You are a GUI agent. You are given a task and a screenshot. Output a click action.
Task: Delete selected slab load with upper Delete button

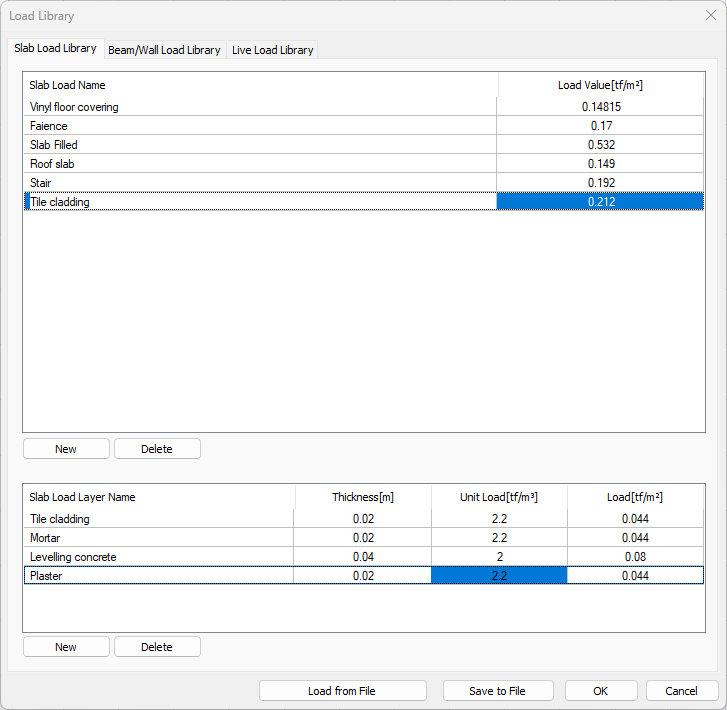[x=157, y=449]
